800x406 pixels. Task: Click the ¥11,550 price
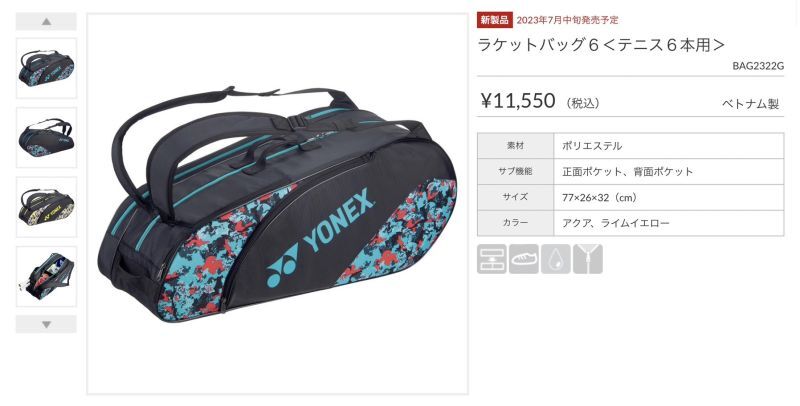coord(518,100)
